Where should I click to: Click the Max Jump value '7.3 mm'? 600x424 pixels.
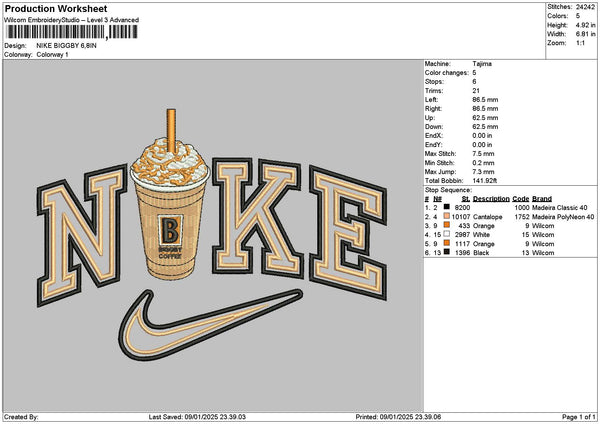pyautogui.click(x=483, y=172)
